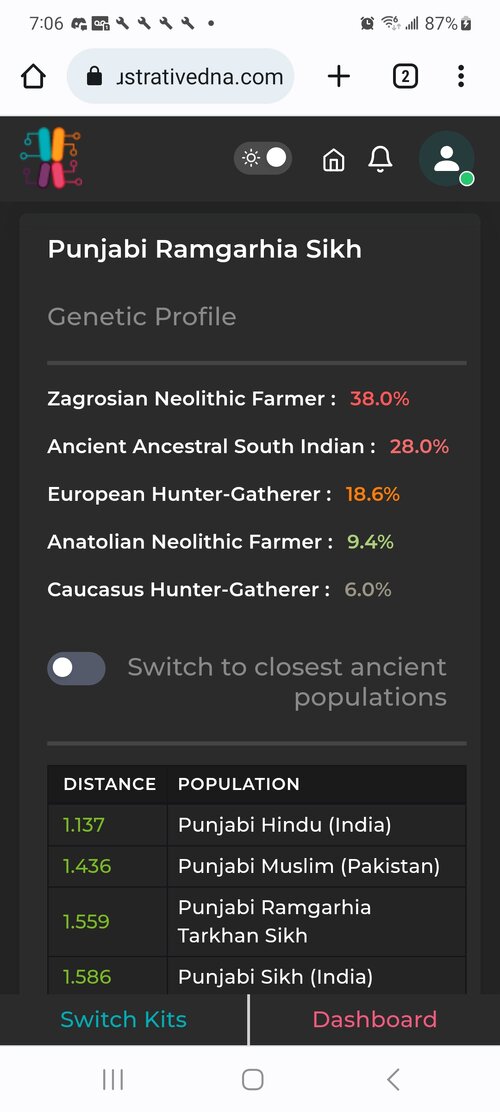Tap the Android recent apps button
Screen dimensions: 500x1112
coord(113,1079)
